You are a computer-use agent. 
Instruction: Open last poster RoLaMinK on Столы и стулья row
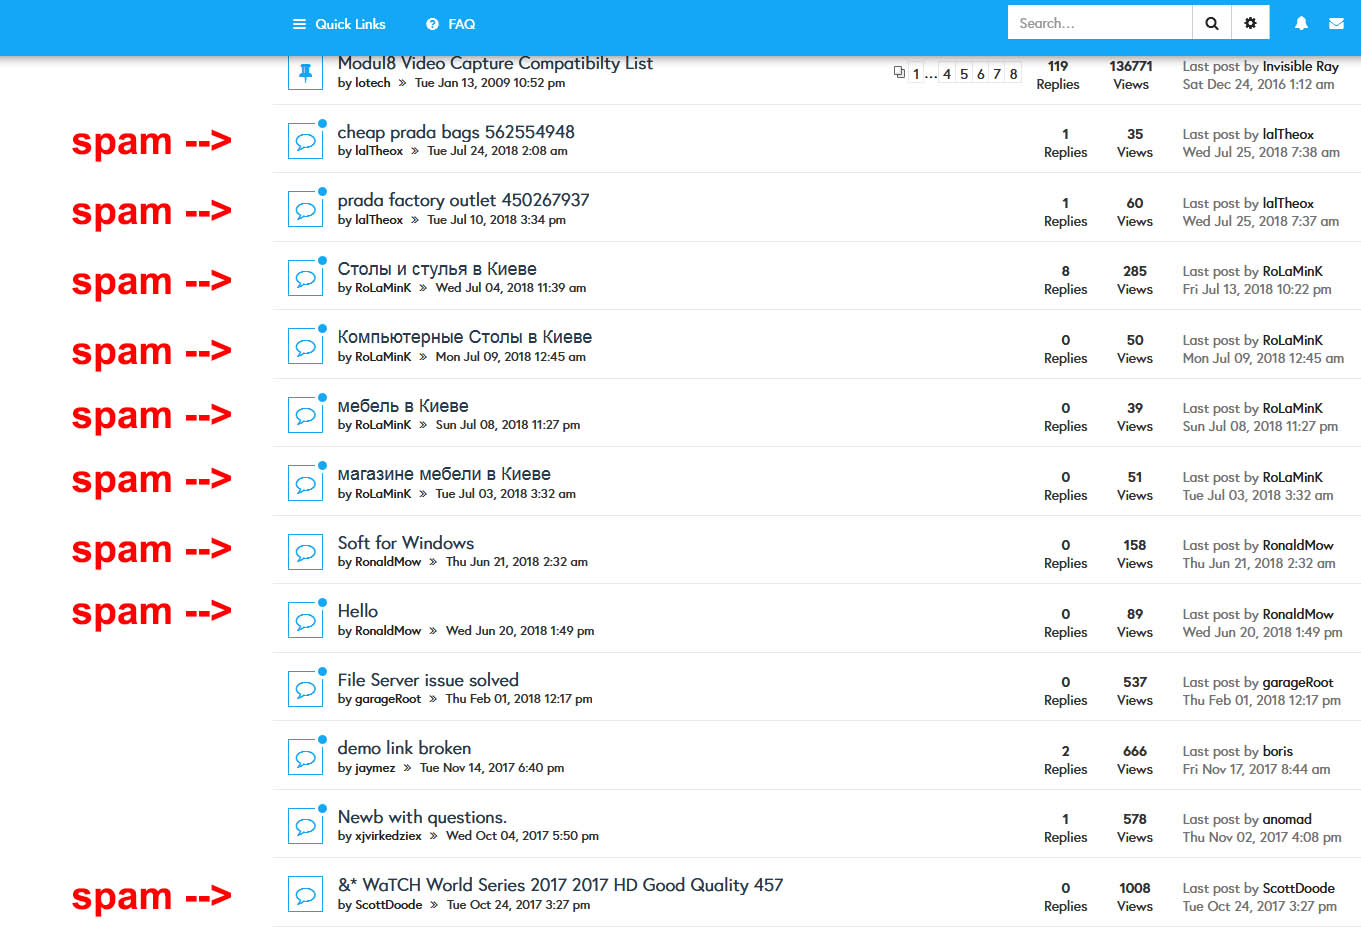click(1292, 271)
